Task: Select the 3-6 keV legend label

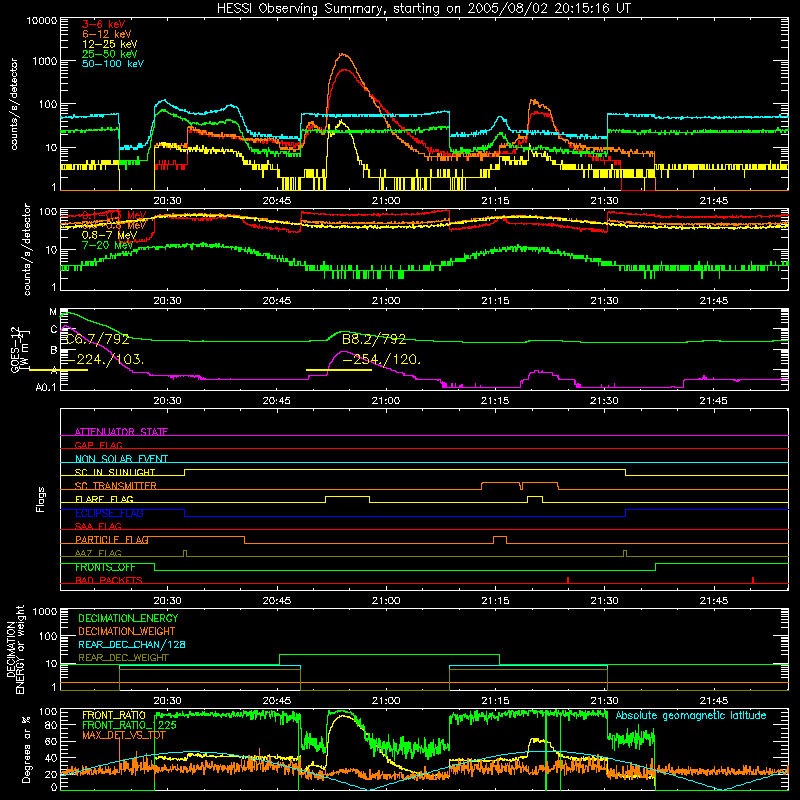Action: [x=103, y=24]
